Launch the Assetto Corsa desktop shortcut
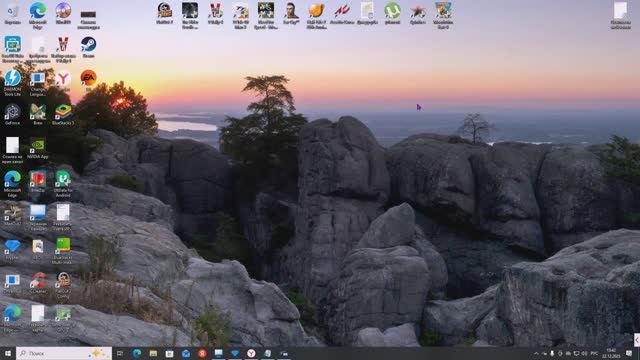Screen dimensions: 640x360 coord(342,13)
